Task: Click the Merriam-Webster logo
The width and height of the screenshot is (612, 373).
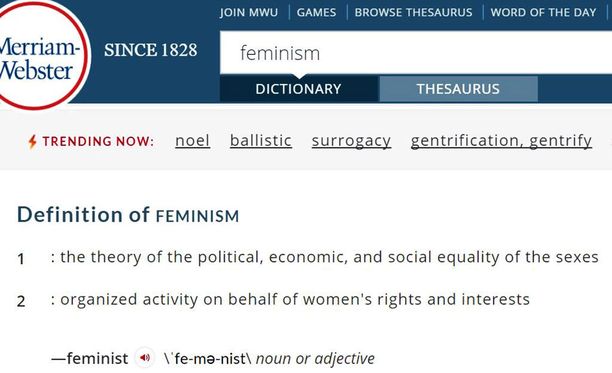Action: click(x=40, y=55)
